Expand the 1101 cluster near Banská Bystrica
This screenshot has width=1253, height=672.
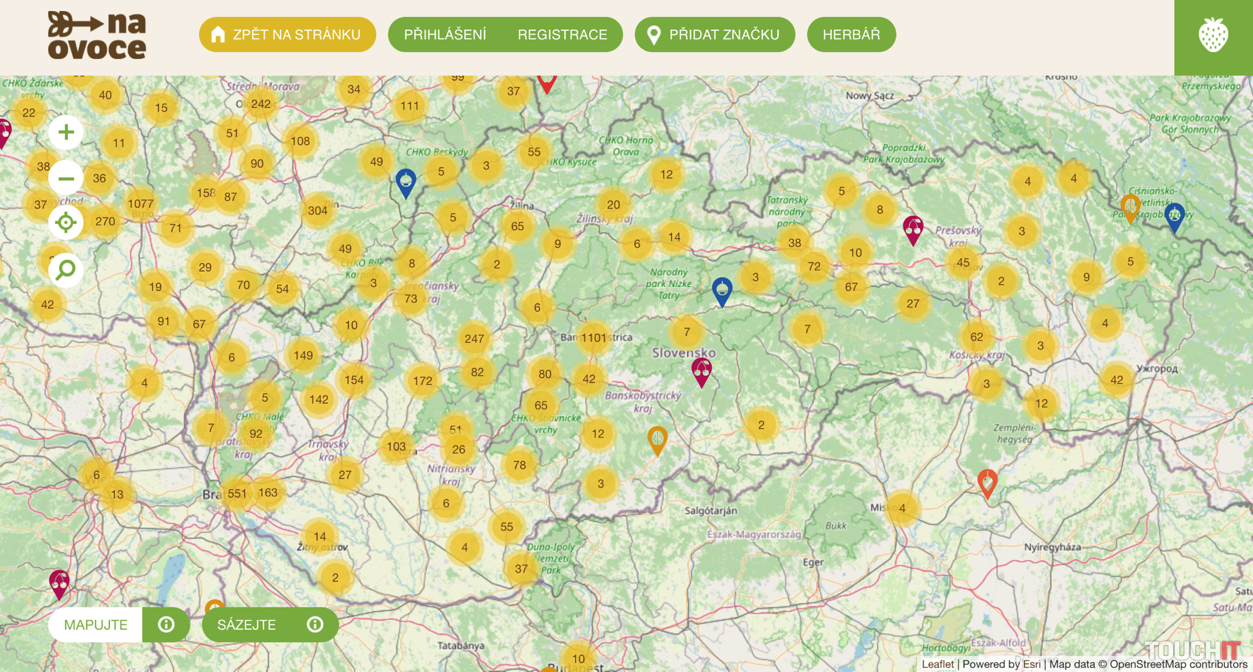(594, 338)
